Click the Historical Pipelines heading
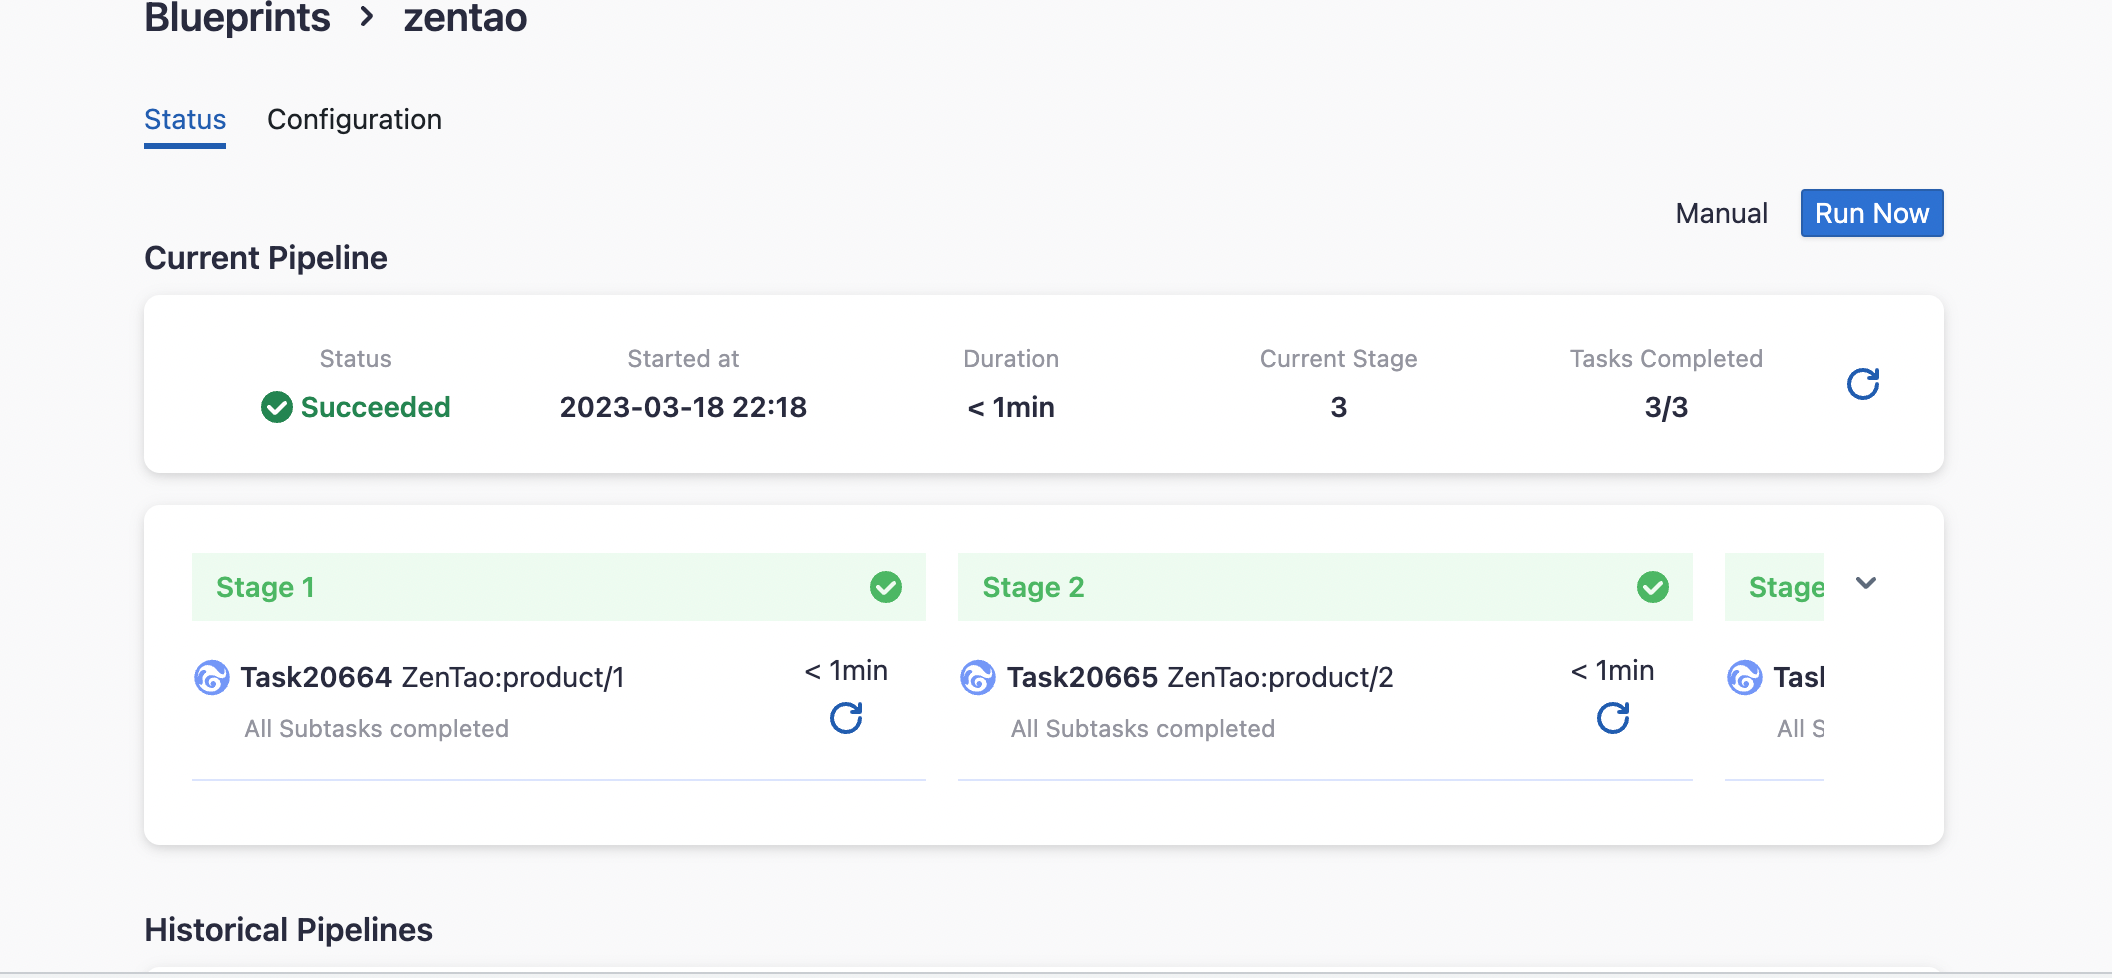Image resolution: width=2112 pixels, height=978 pixels. [x=288, y=930]
